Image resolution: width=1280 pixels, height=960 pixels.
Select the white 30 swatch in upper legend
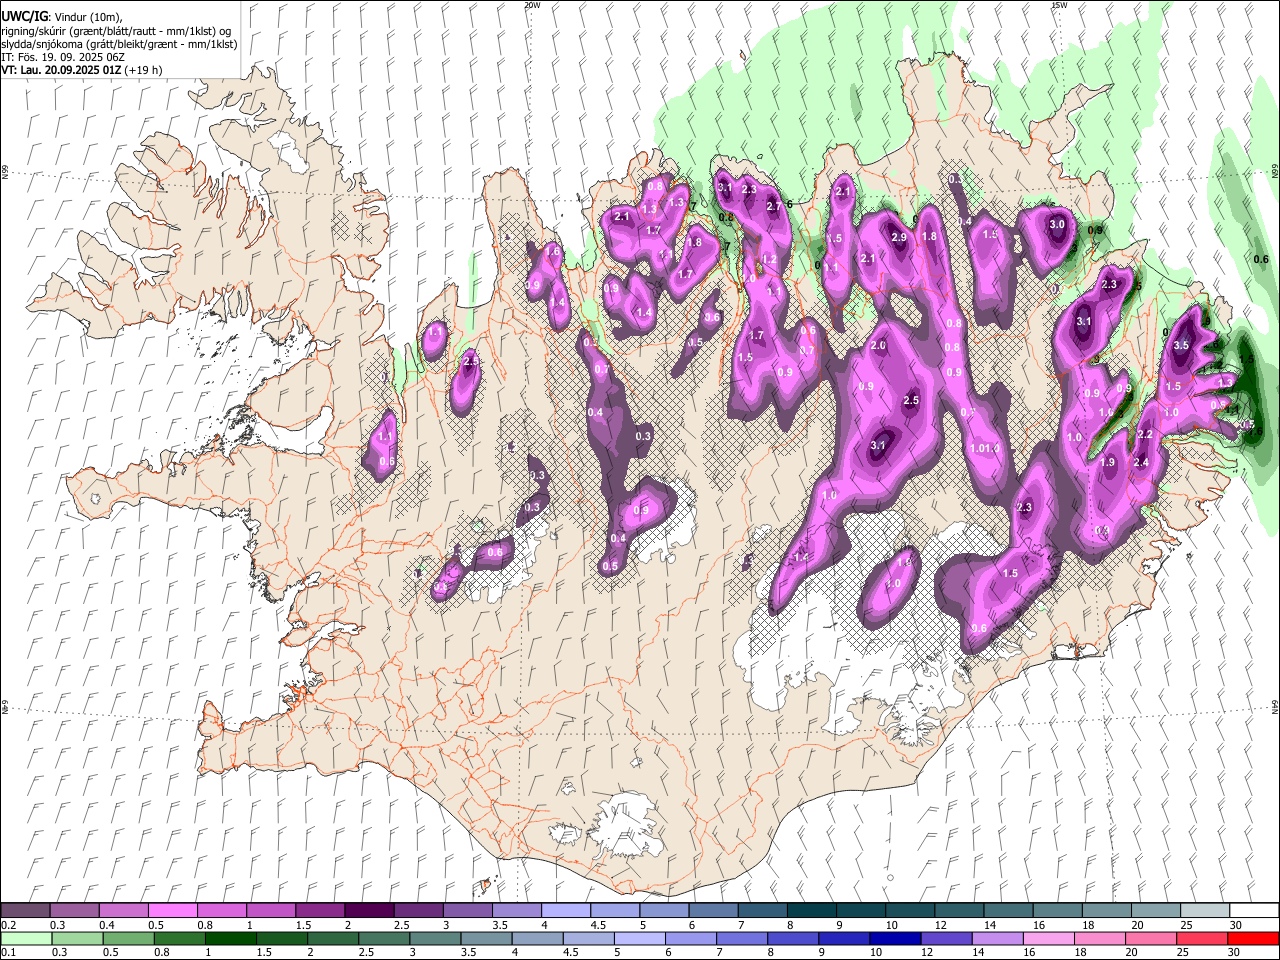[1254, 910]
